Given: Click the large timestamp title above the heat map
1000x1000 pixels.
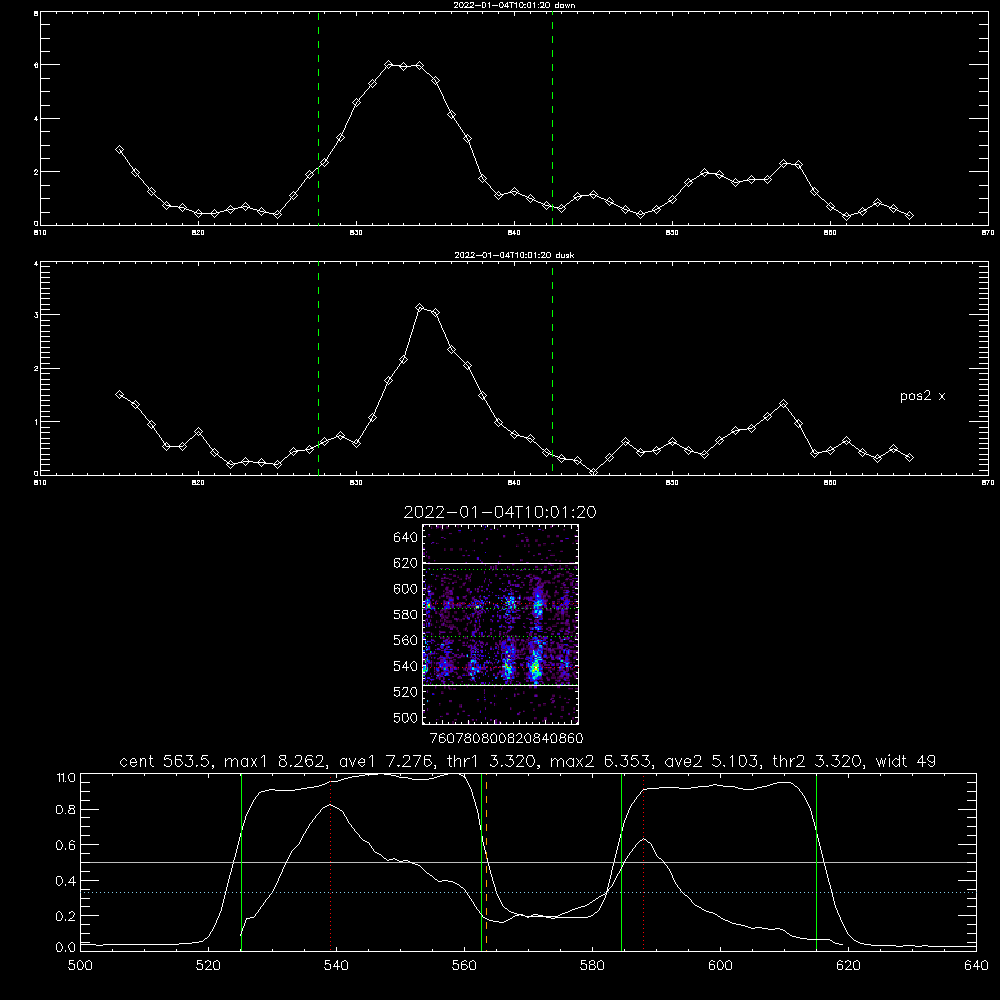Looking at the screenshot, I should (500, 512).
